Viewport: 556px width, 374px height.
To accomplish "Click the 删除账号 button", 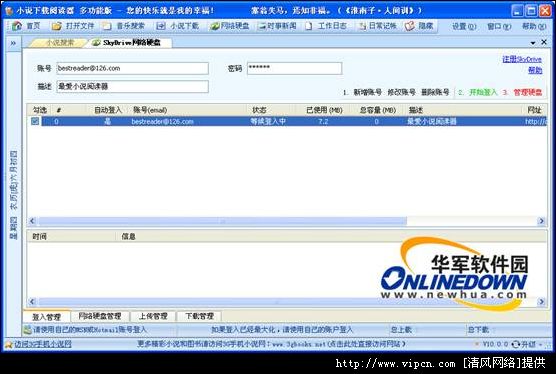I will (x=435, y=93).
